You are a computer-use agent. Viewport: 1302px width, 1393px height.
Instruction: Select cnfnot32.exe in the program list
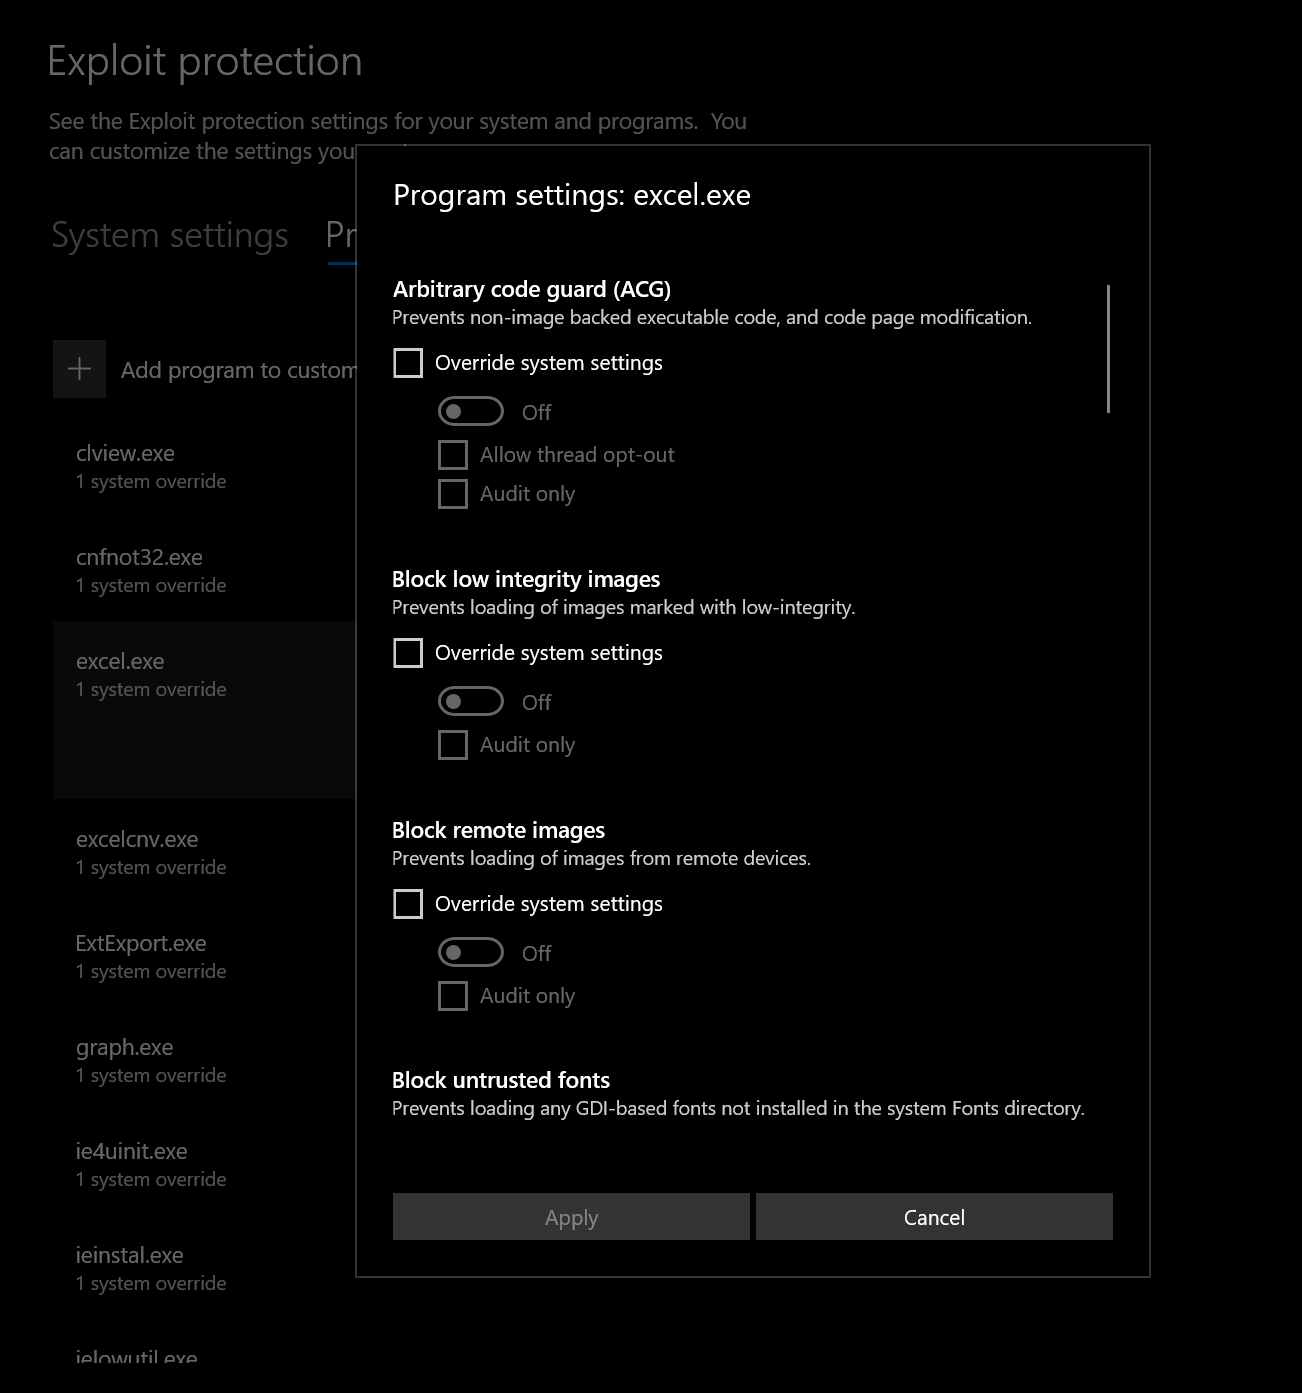click(x=204, y=570)
